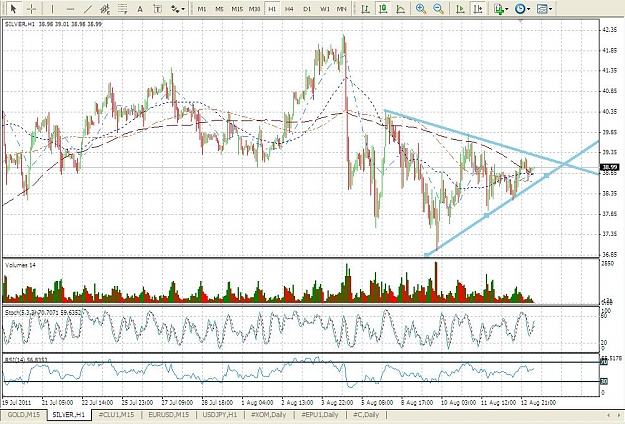Switch timeframe to D1
625x424 pixels.
(307, 9)
